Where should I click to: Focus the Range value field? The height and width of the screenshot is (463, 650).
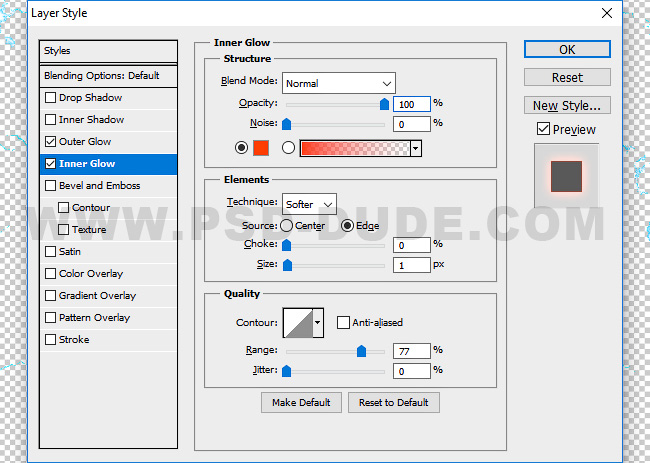pos(412,351)
